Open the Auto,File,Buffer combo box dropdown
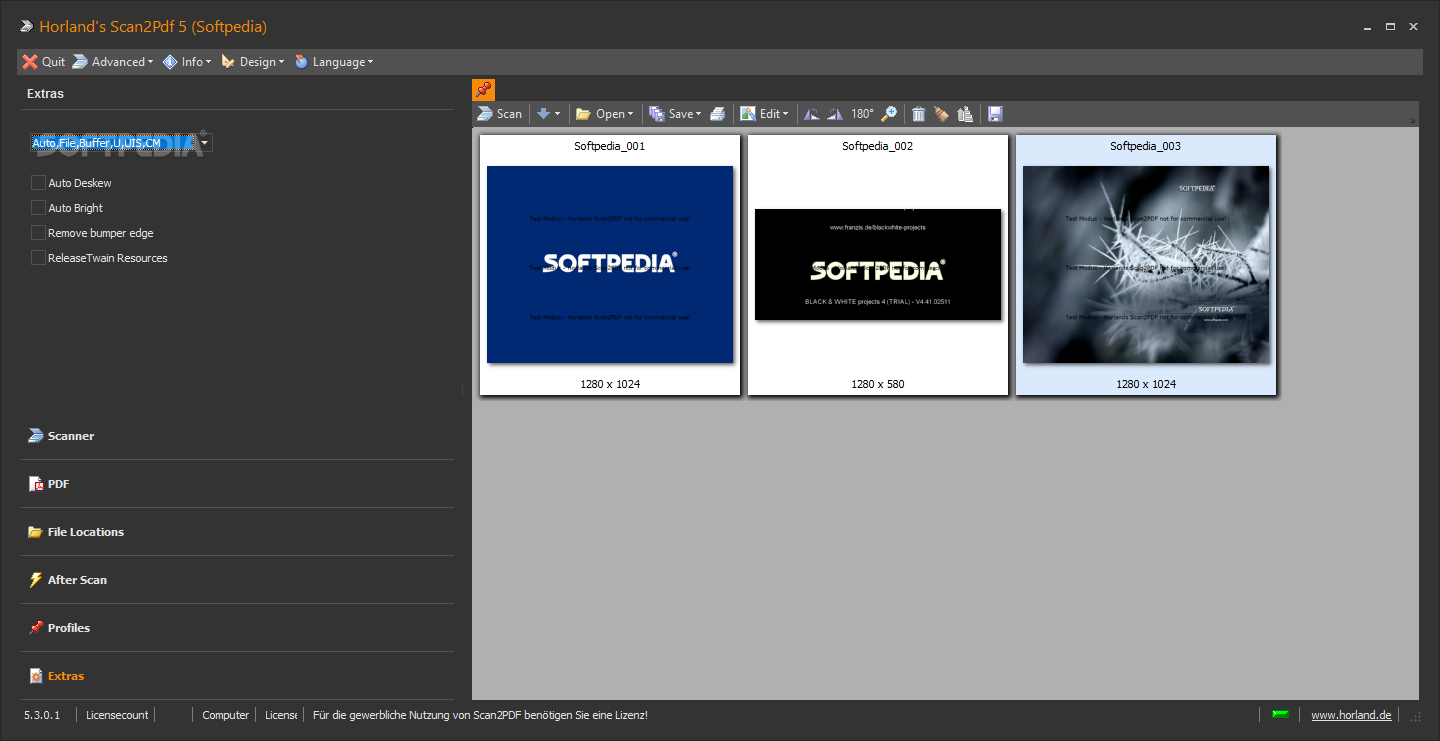The height and width of the screenshot is (741, 1440). pos(205,143)
